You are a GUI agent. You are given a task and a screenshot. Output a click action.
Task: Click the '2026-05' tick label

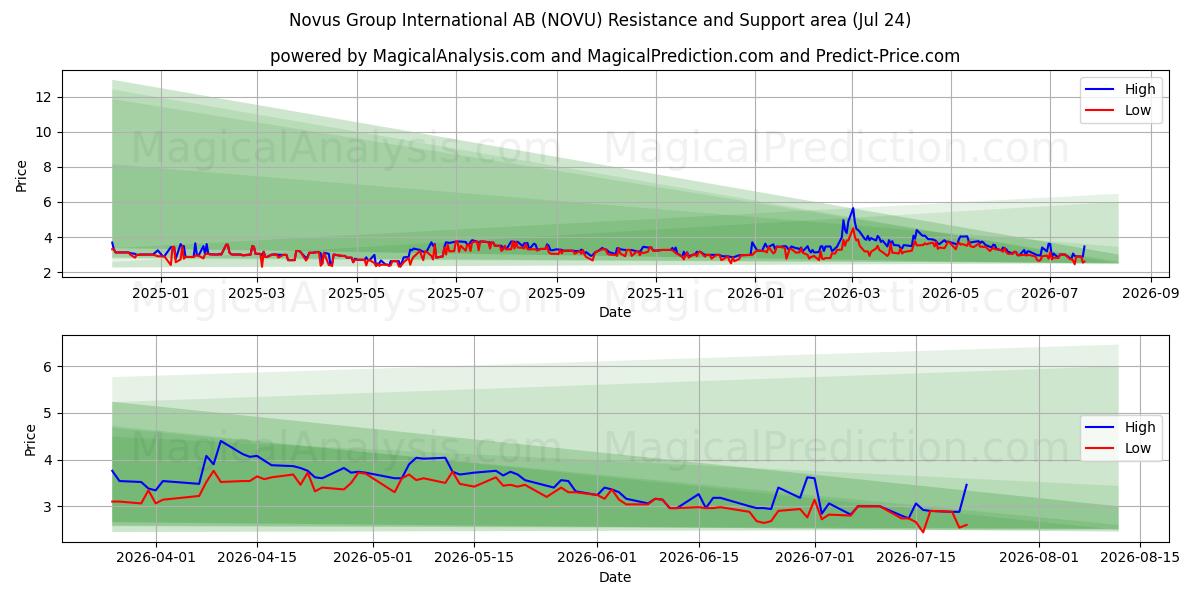click(x=952, y=293)
